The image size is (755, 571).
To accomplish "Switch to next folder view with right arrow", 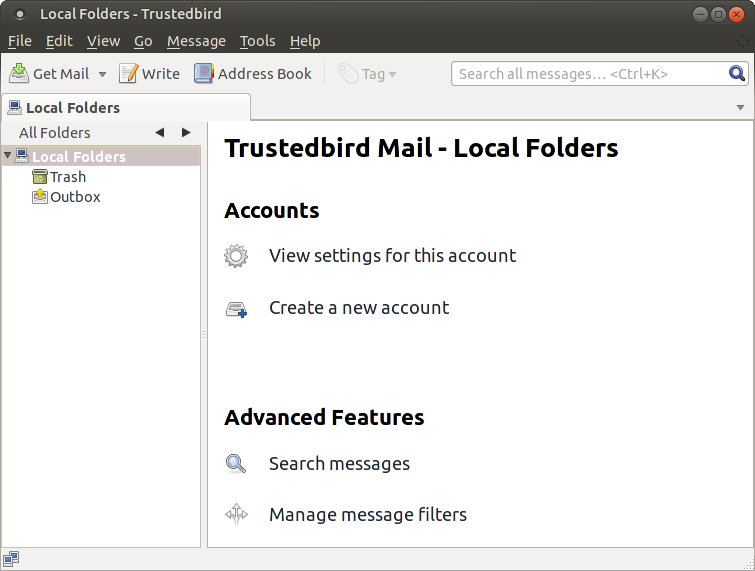I will (x=186, y=133).
